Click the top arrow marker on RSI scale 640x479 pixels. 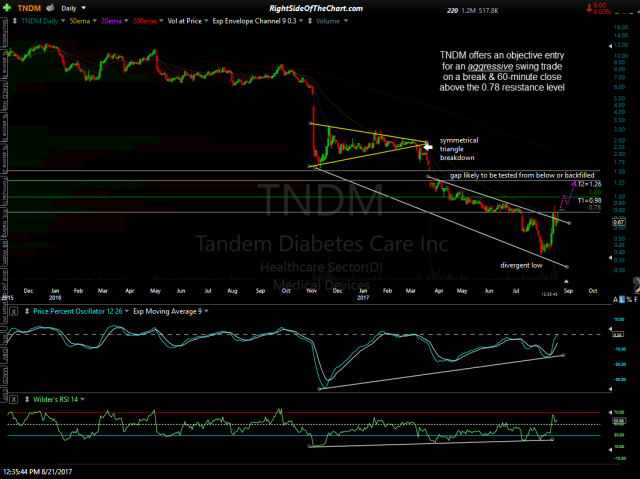[x=610, y=412]
